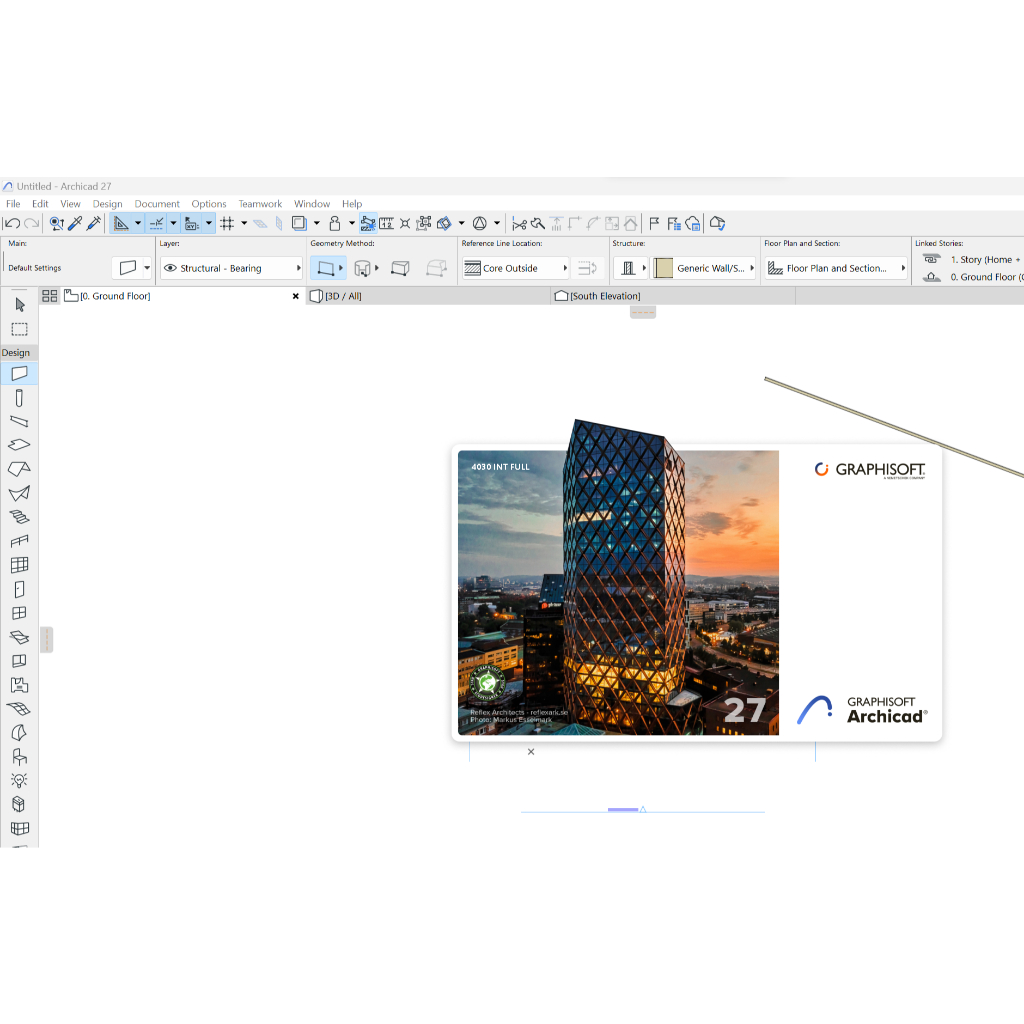Open Floor Plan and Section dropdown
The width and height of the screenshot is (1024, 1024).
(903, 268)
